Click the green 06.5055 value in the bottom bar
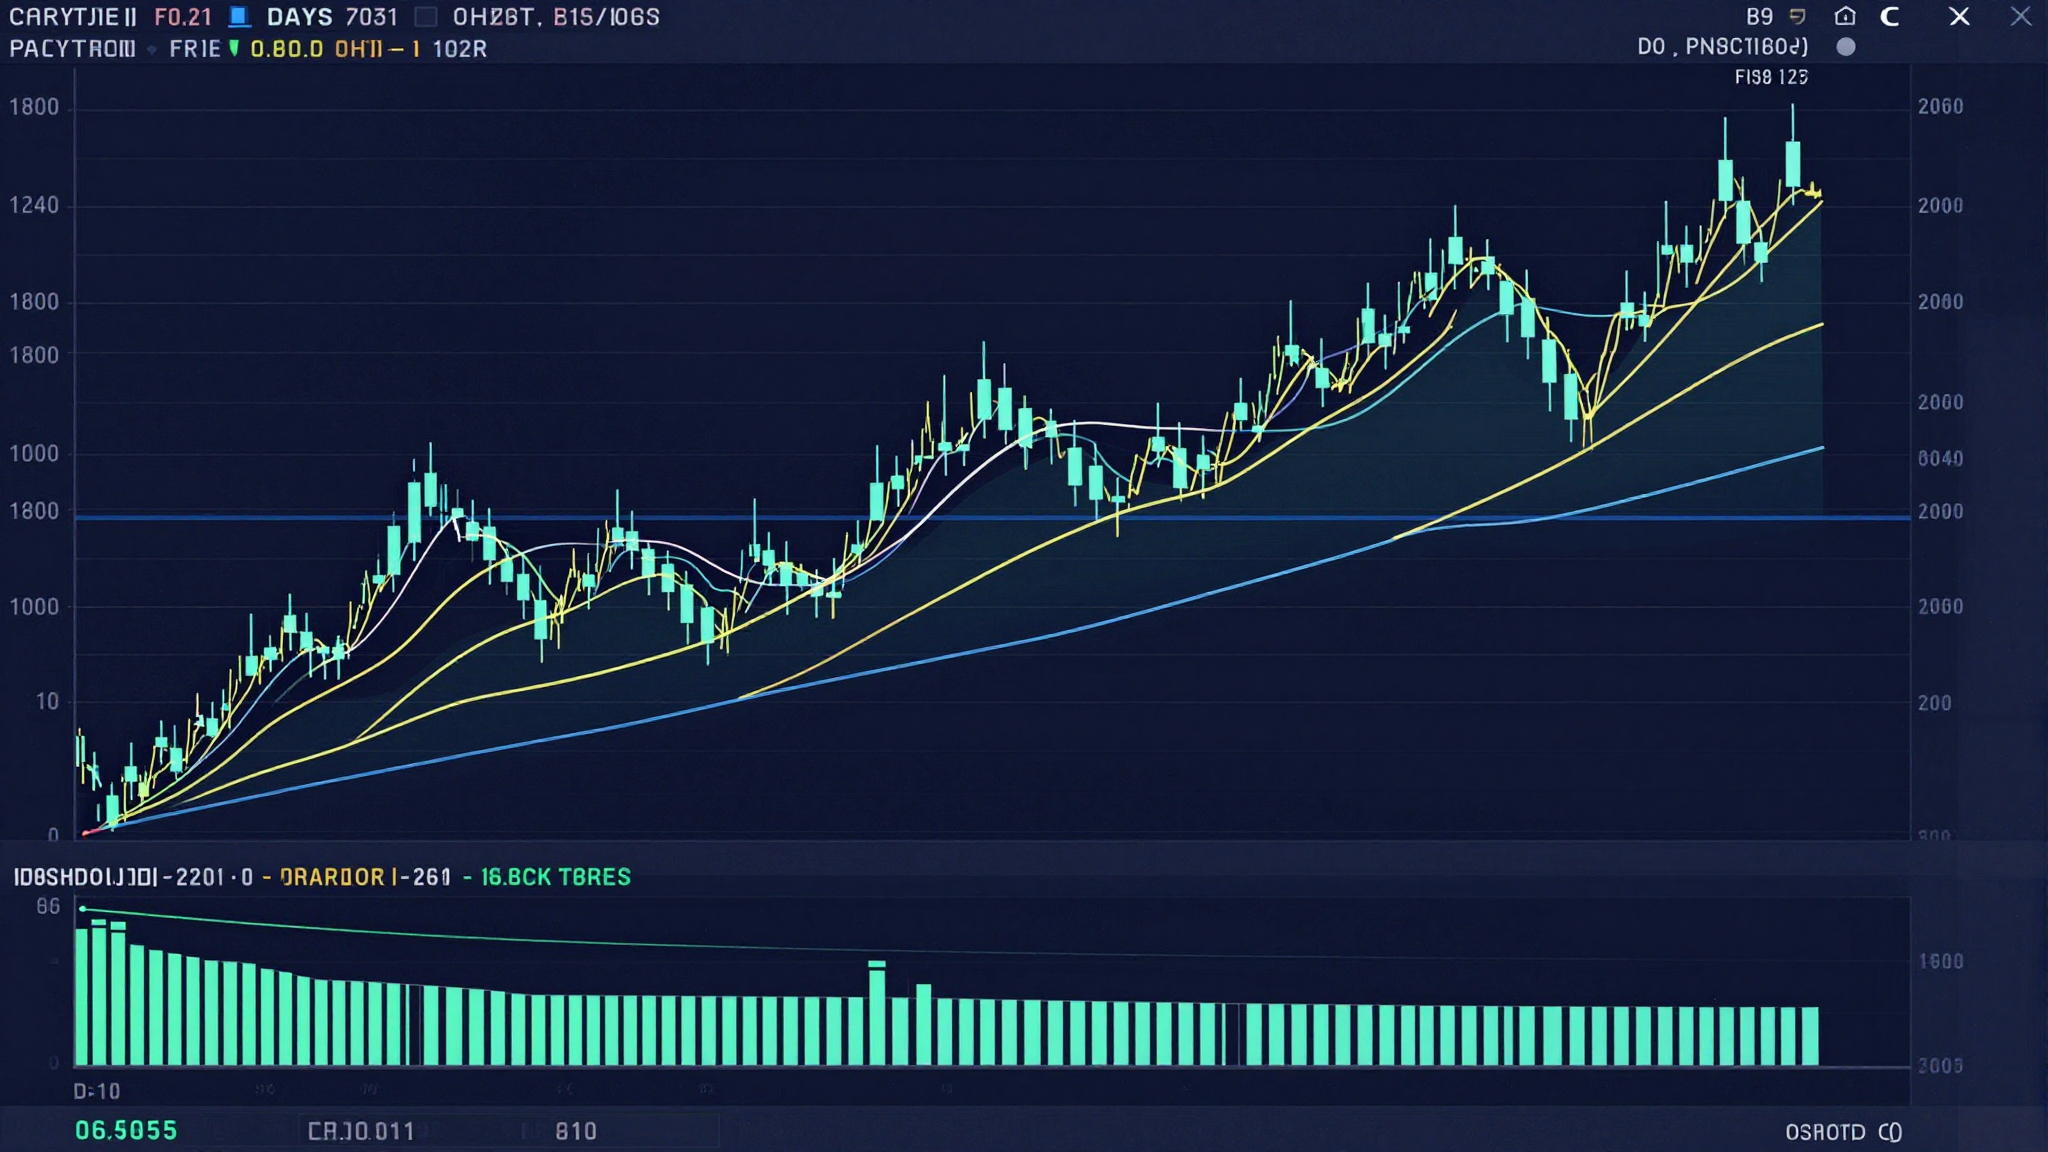 tap(126, 1131)
